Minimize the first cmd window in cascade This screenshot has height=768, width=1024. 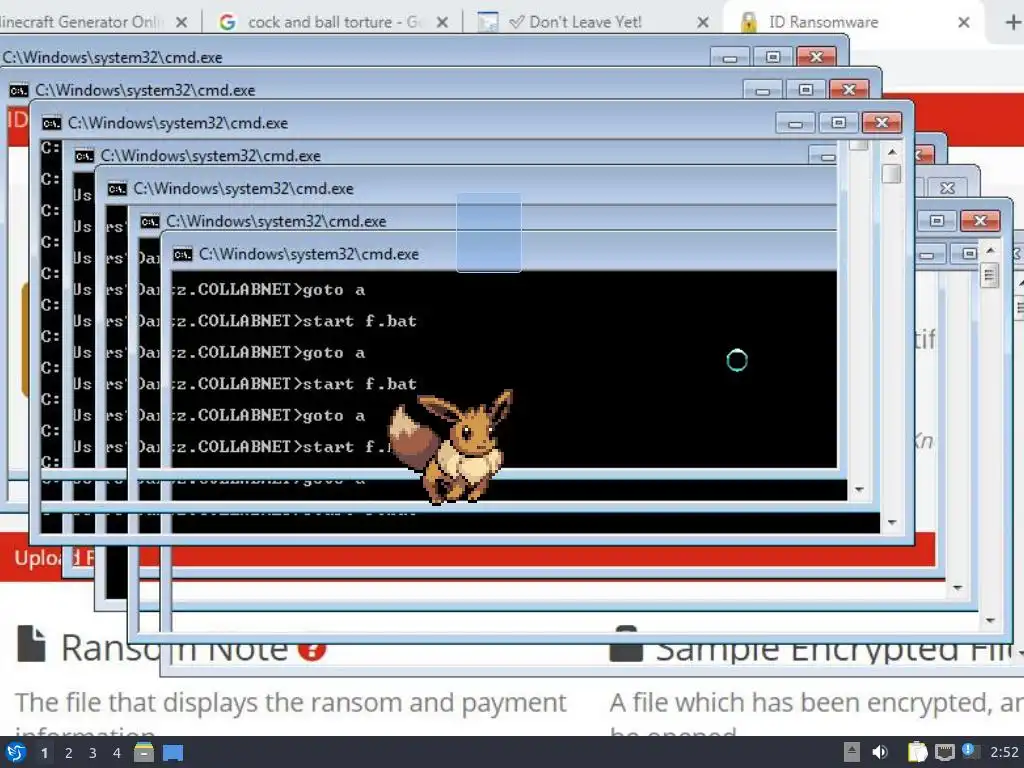pyautogui.click(x=730, y=57)
